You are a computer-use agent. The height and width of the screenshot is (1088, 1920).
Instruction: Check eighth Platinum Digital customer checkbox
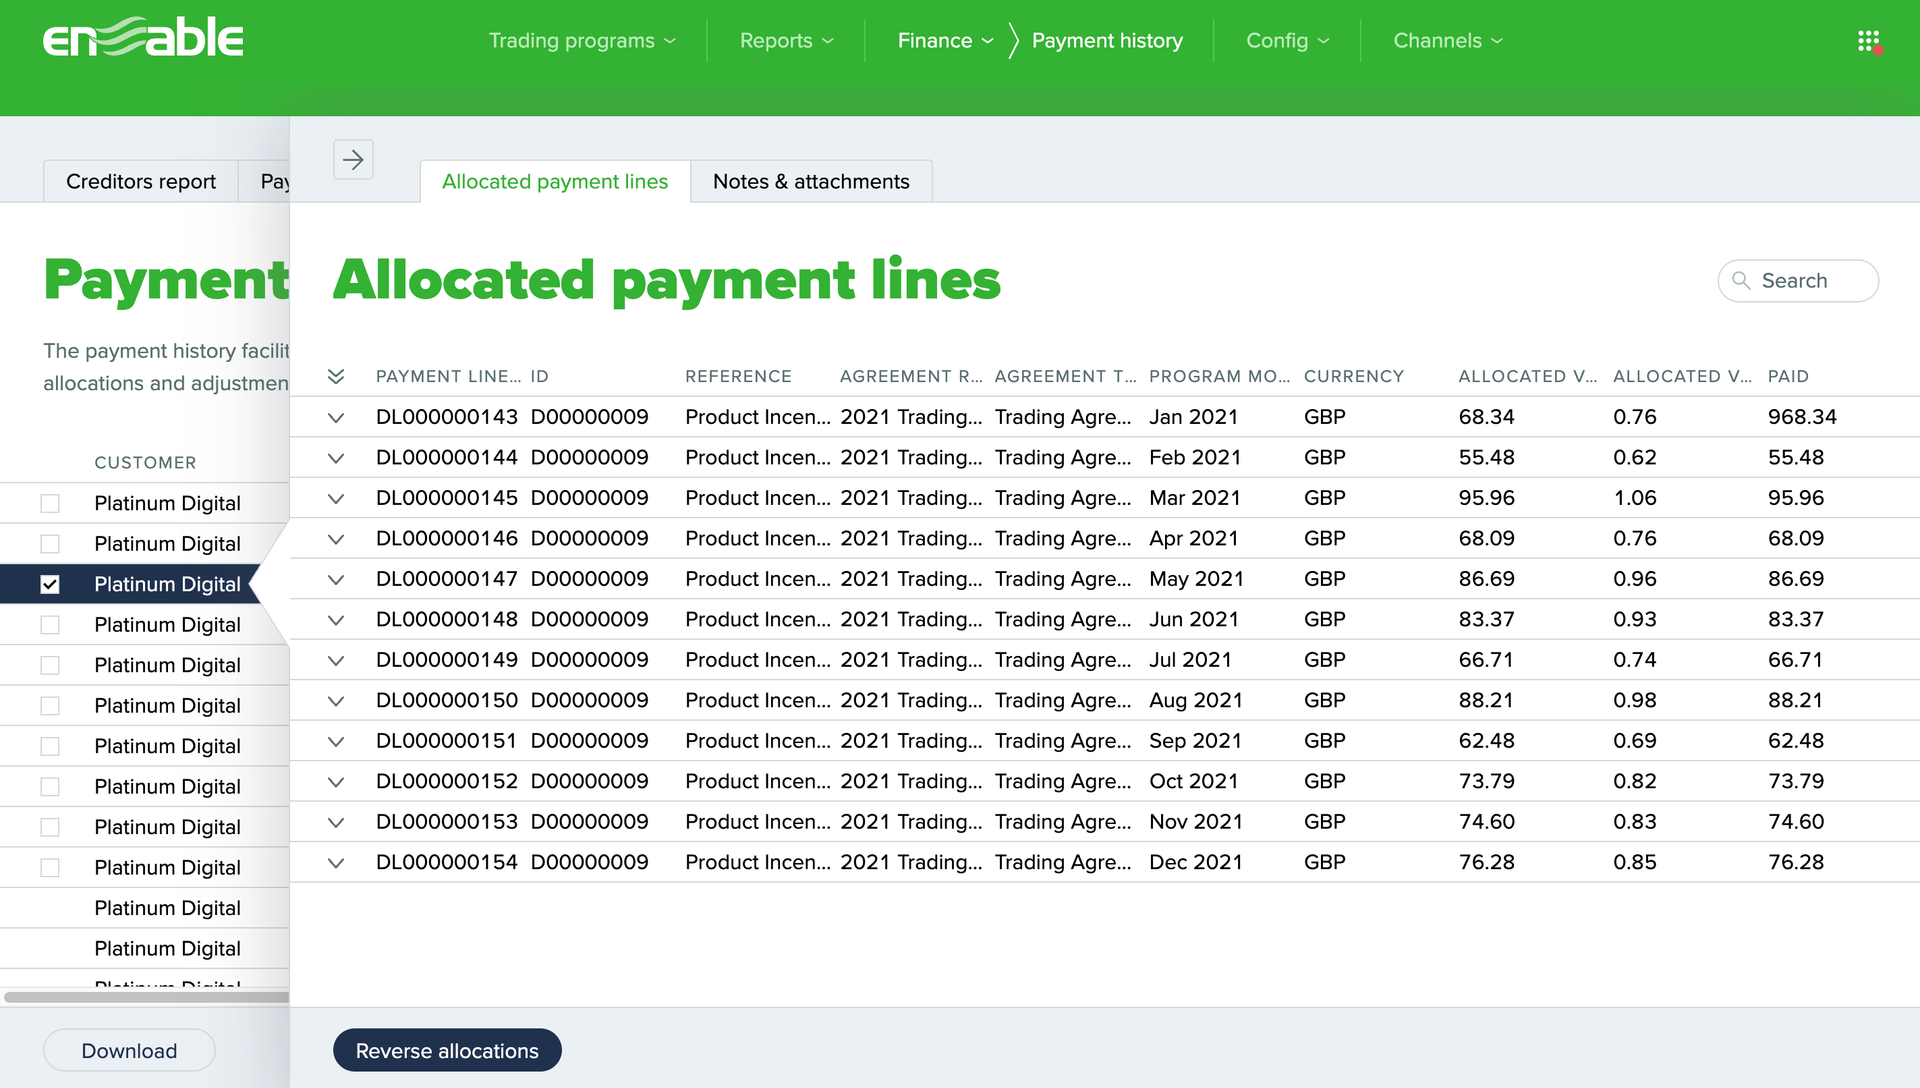pyautogui.click(x=50, y=787)
